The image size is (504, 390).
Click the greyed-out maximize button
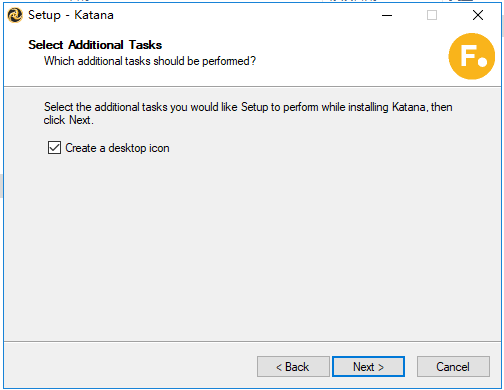point(432,15)
